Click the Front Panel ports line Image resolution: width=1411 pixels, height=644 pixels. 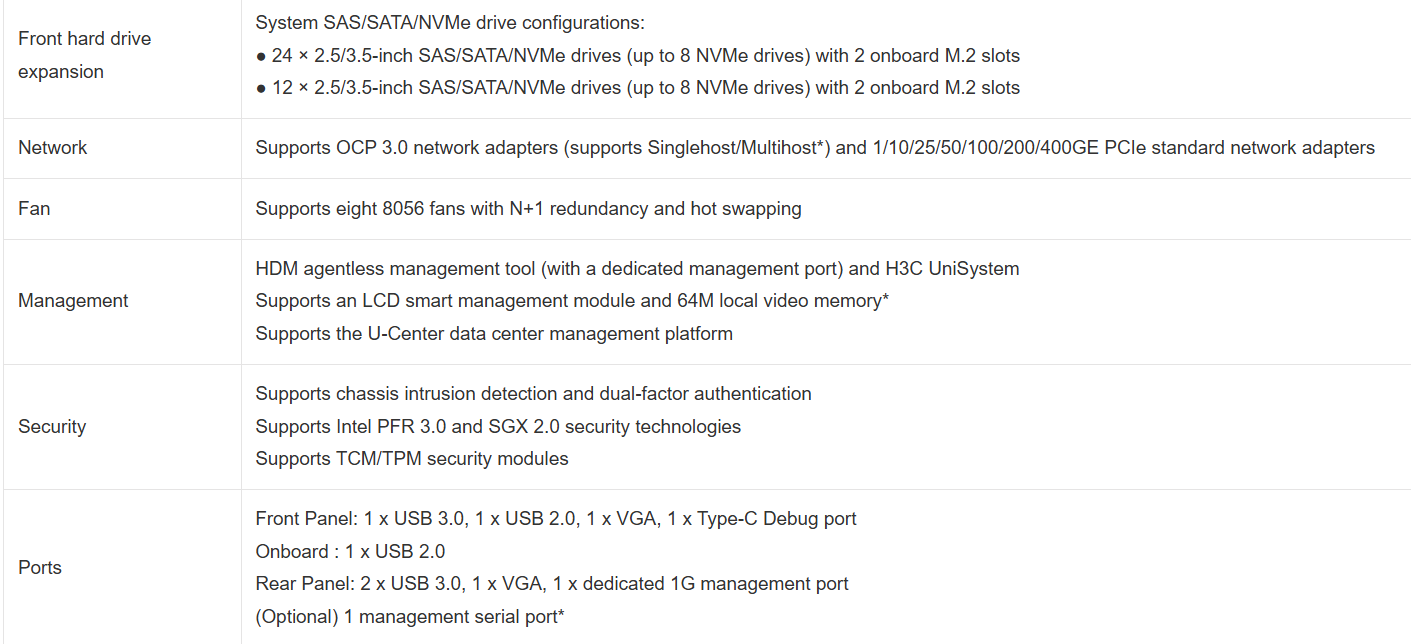pyautogui.click(x=556, y=519)
